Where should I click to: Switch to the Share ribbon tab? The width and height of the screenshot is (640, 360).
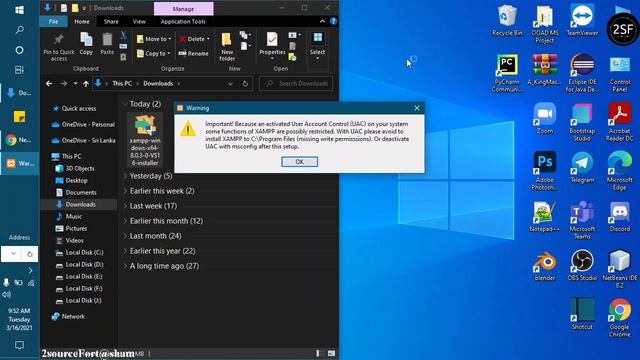coord(111,22)
